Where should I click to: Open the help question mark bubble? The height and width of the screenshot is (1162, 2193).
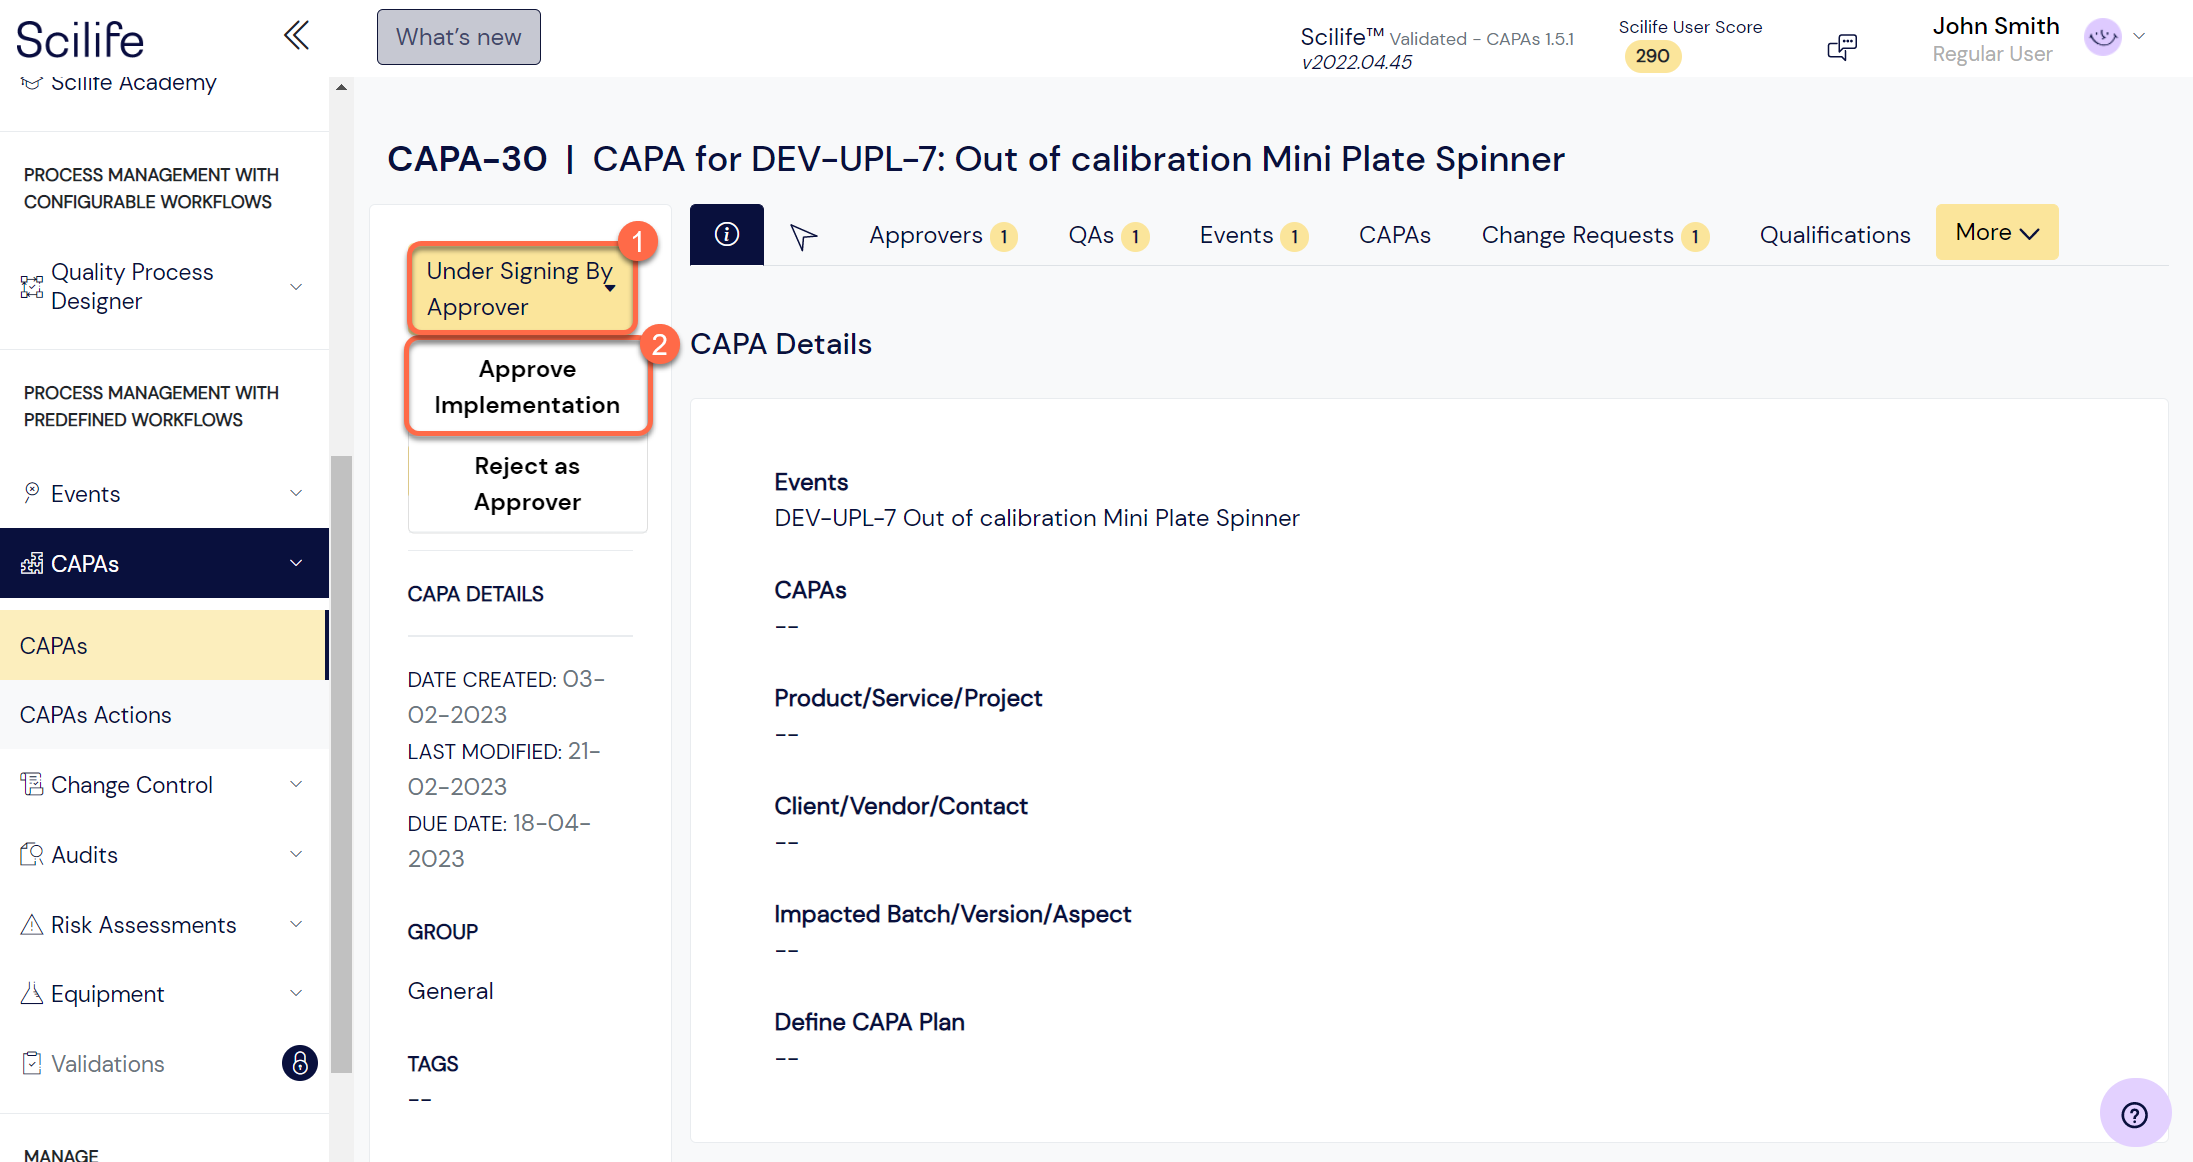point(2134,1114)
